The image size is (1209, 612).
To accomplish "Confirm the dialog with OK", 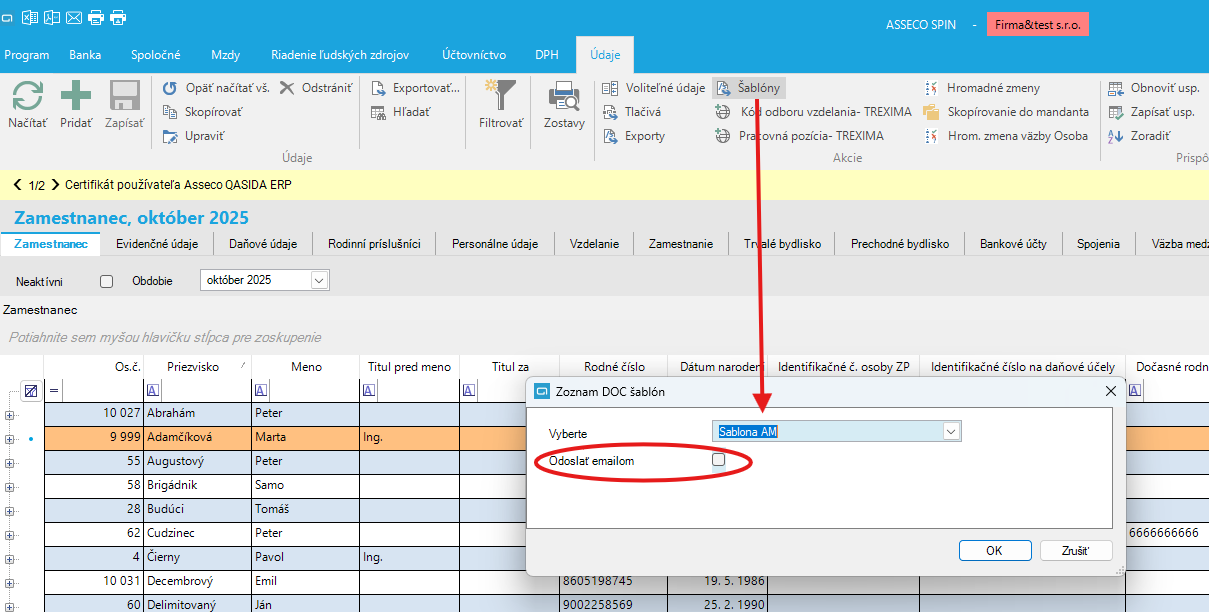I will pos(993,551).
